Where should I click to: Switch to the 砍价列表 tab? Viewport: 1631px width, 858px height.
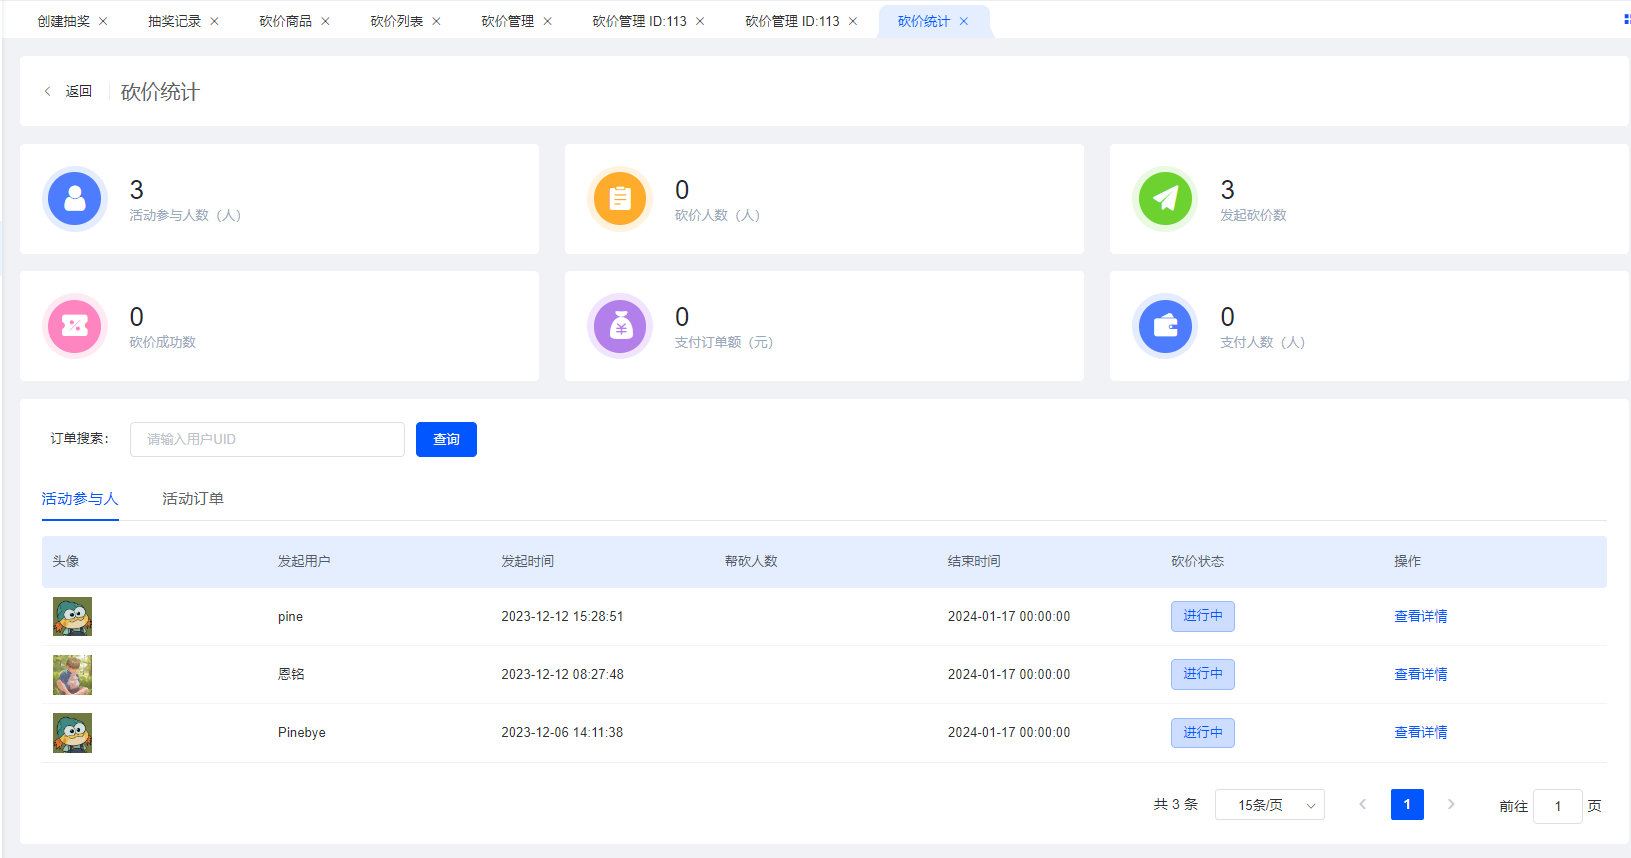(x=397, y=21)
